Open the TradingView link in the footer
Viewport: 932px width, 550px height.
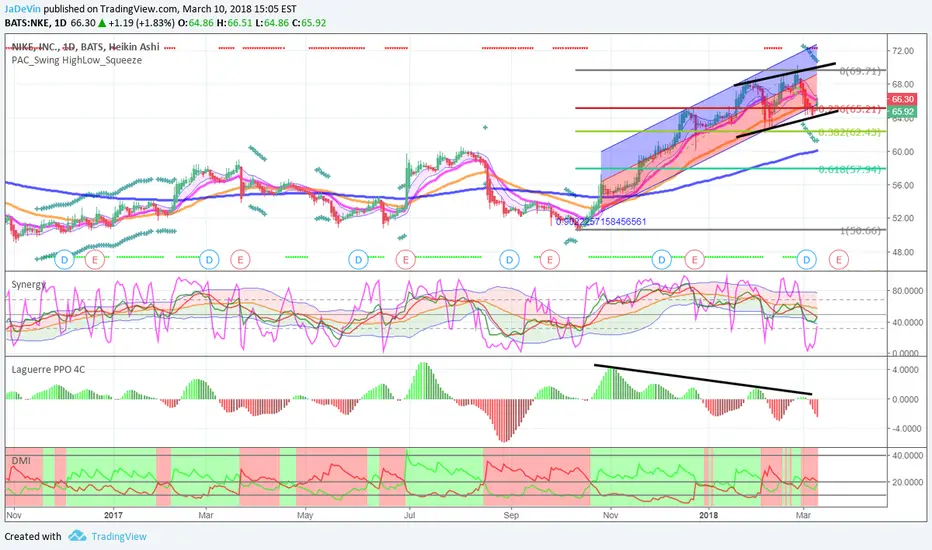pos(119,536)
